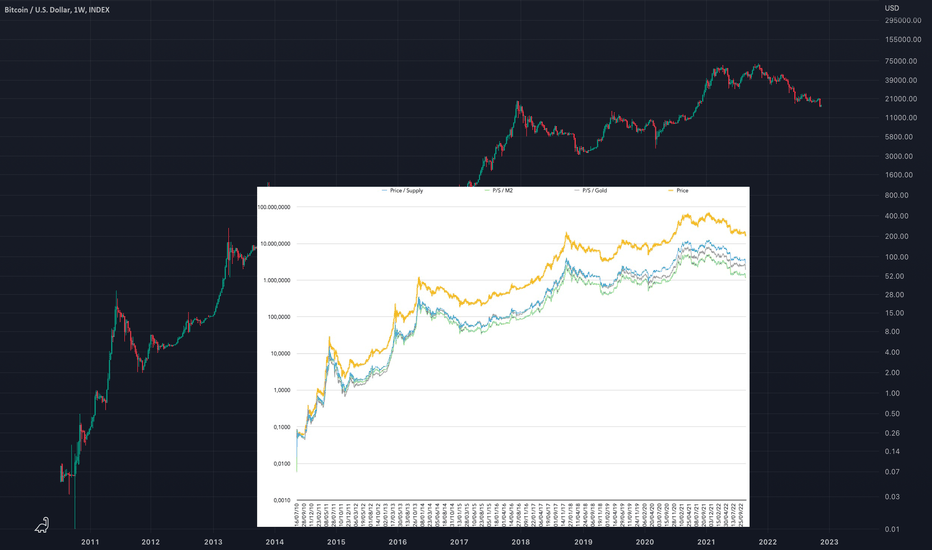932x550 pixels.
Task: Click the 1600.00 price axis label
Action: (899, 175)
